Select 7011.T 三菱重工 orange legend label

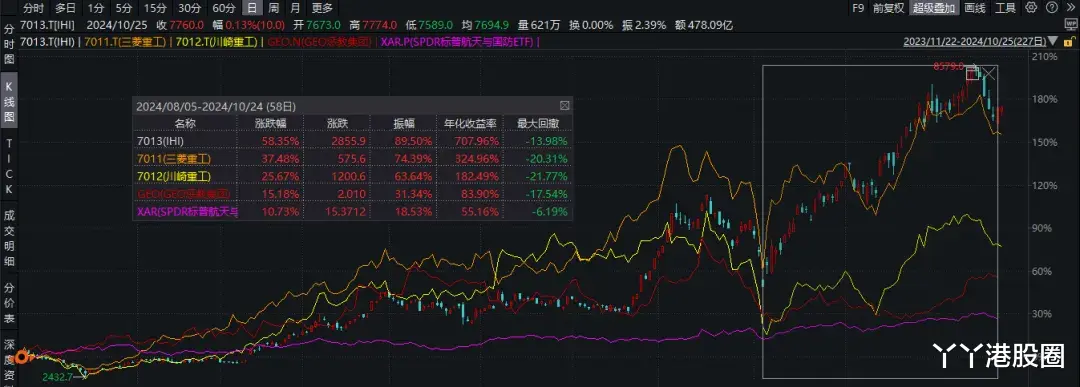[x=126, y=42]
